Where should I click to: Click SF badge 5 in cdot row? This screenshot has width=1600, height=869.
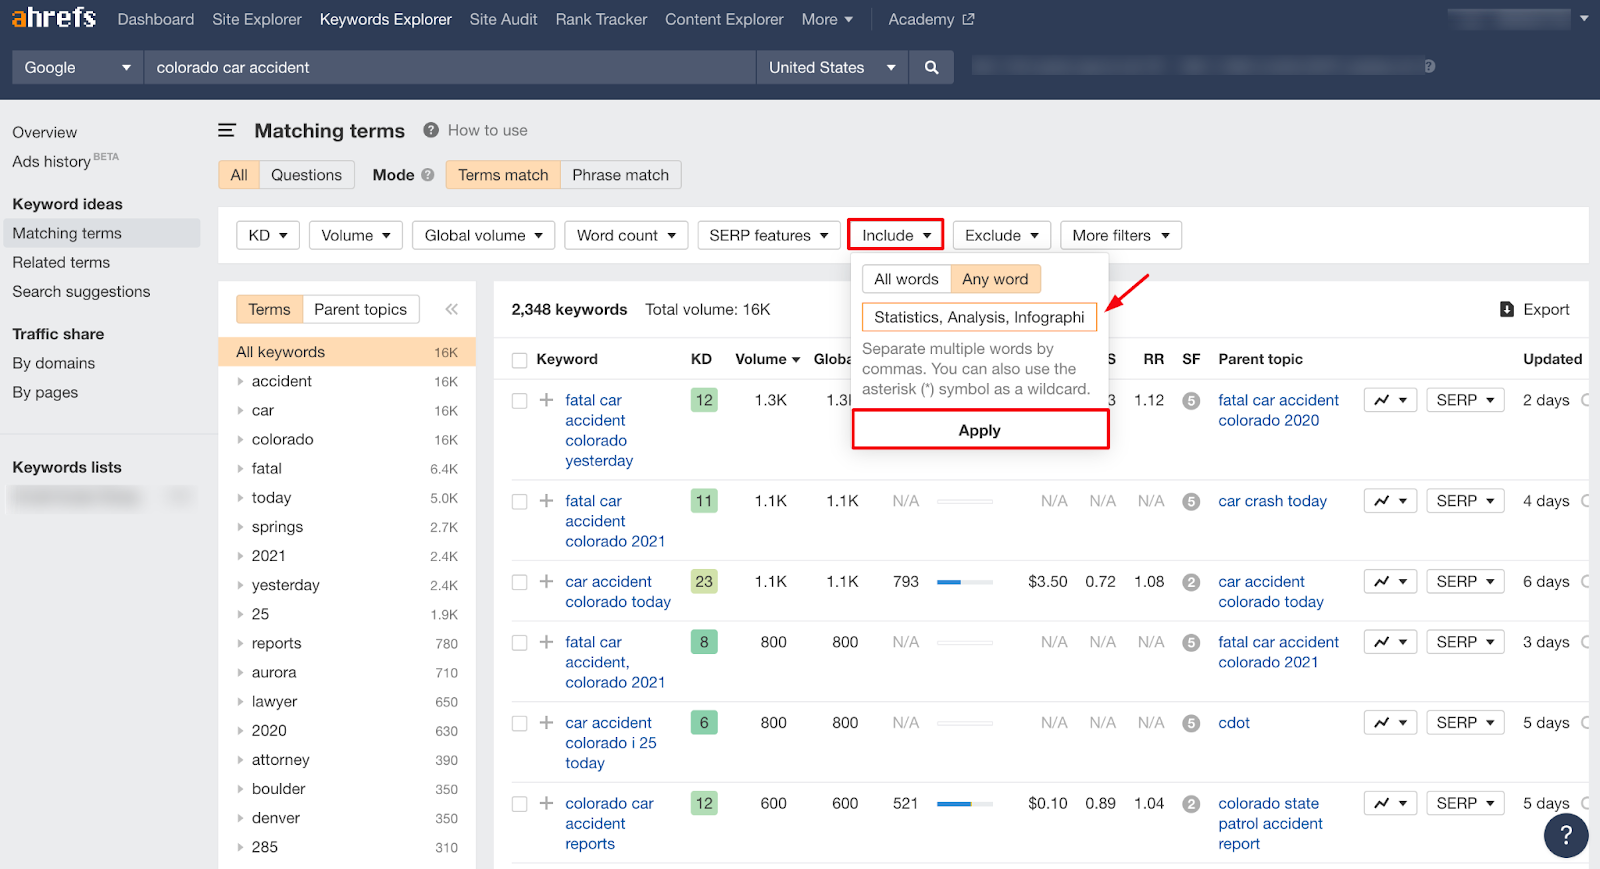(1191, 723)
